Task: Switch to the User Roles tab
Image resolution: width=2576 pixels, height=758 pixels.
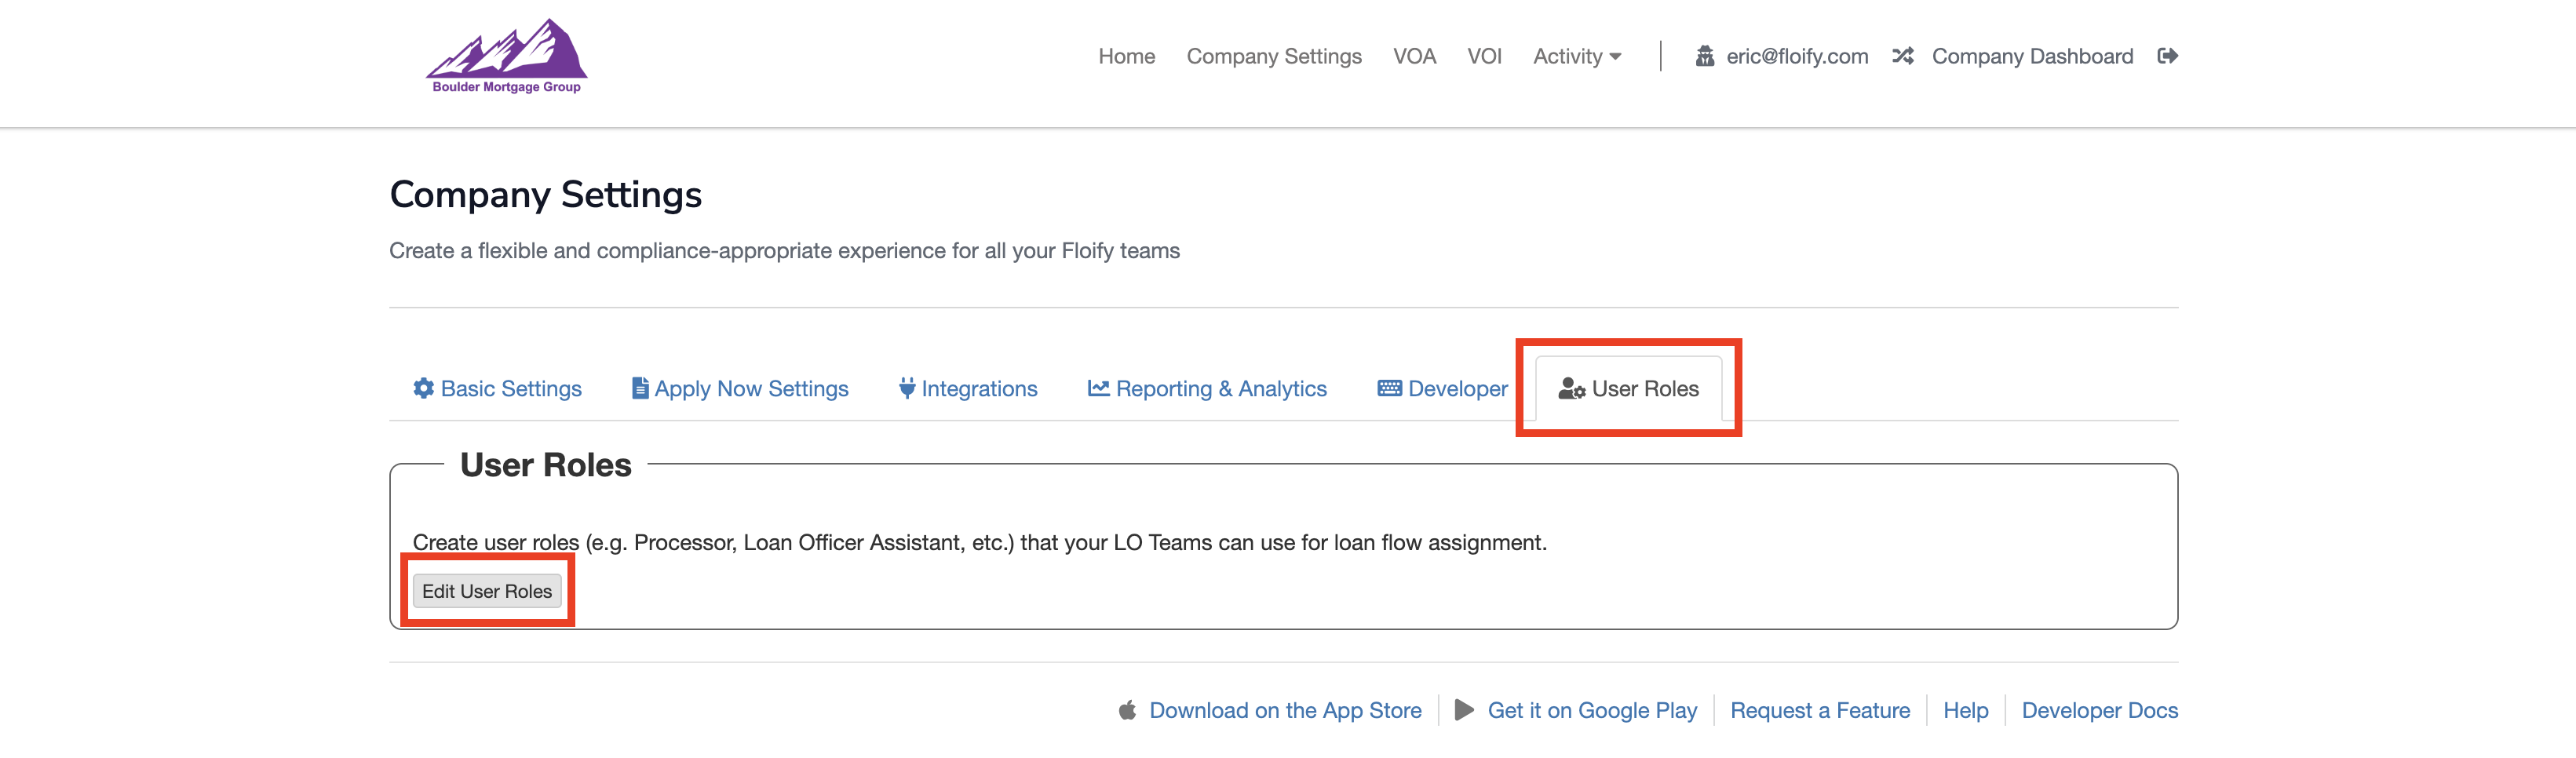Action: (x=1629, y=388)
